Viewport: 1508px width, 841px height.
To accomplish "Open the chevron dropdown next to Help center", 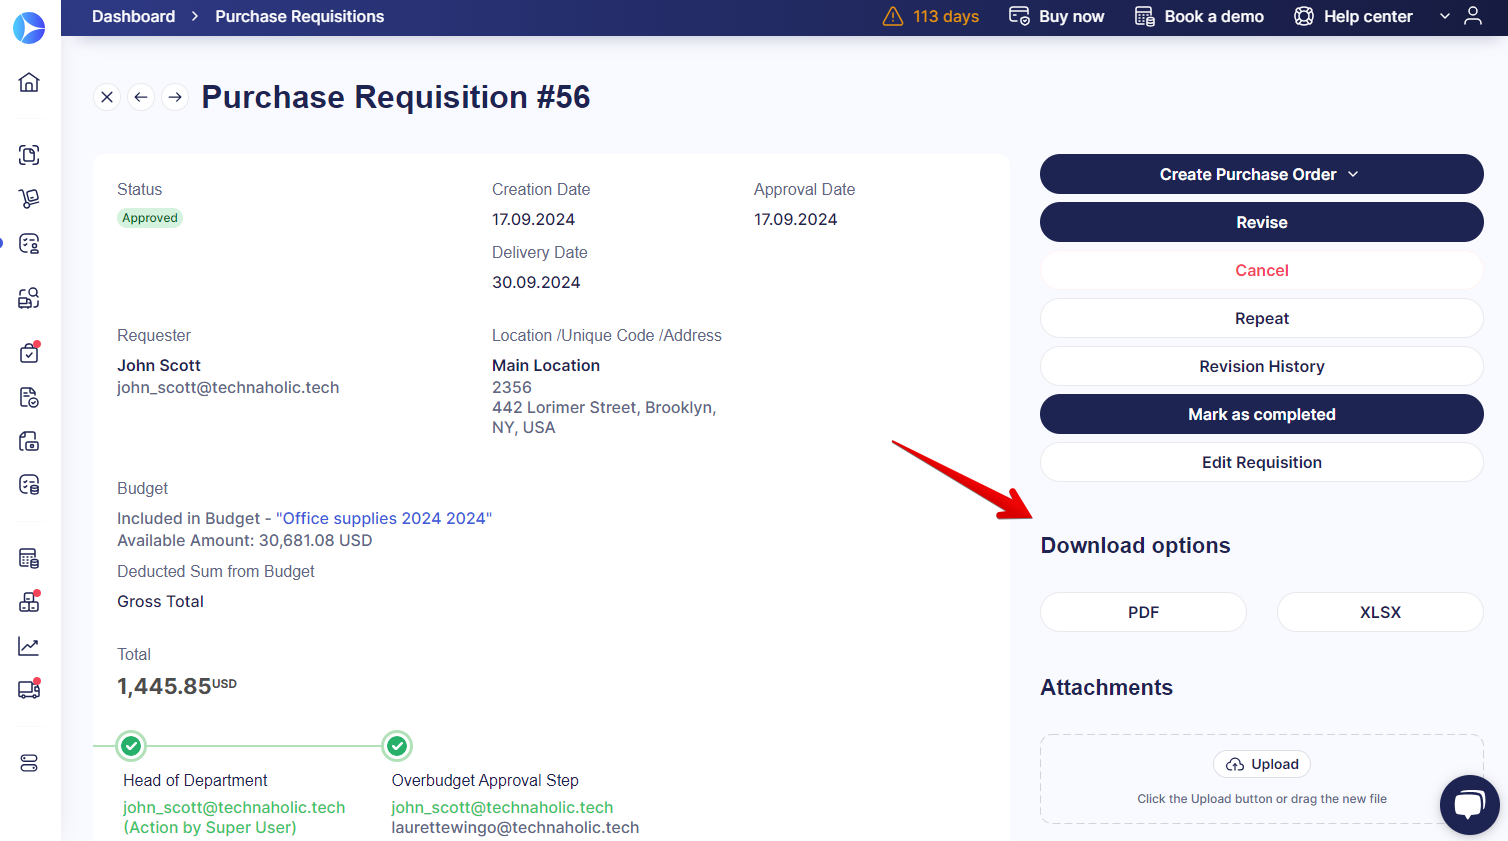I will pyautogui.click(x=1444, y=16).
